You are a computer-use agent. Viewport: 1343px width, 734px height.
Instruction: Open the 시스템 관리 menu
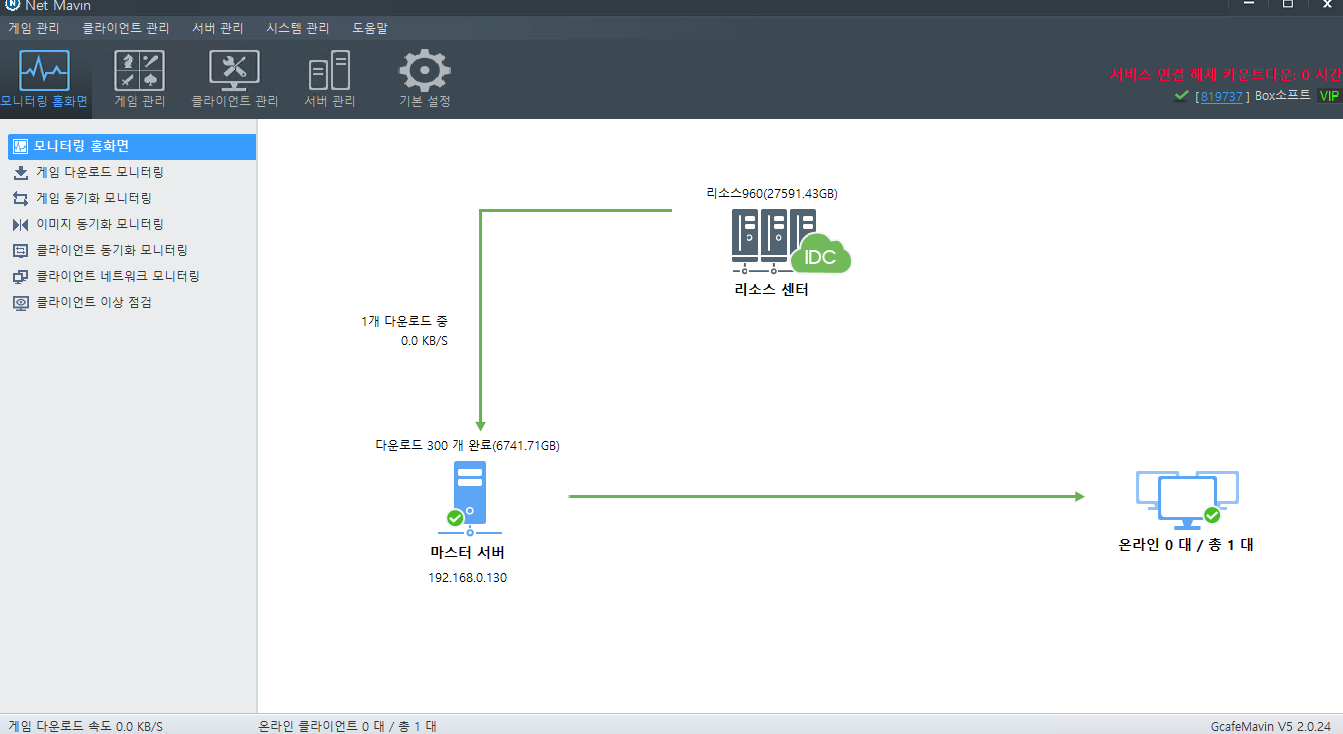coord(298,28)
